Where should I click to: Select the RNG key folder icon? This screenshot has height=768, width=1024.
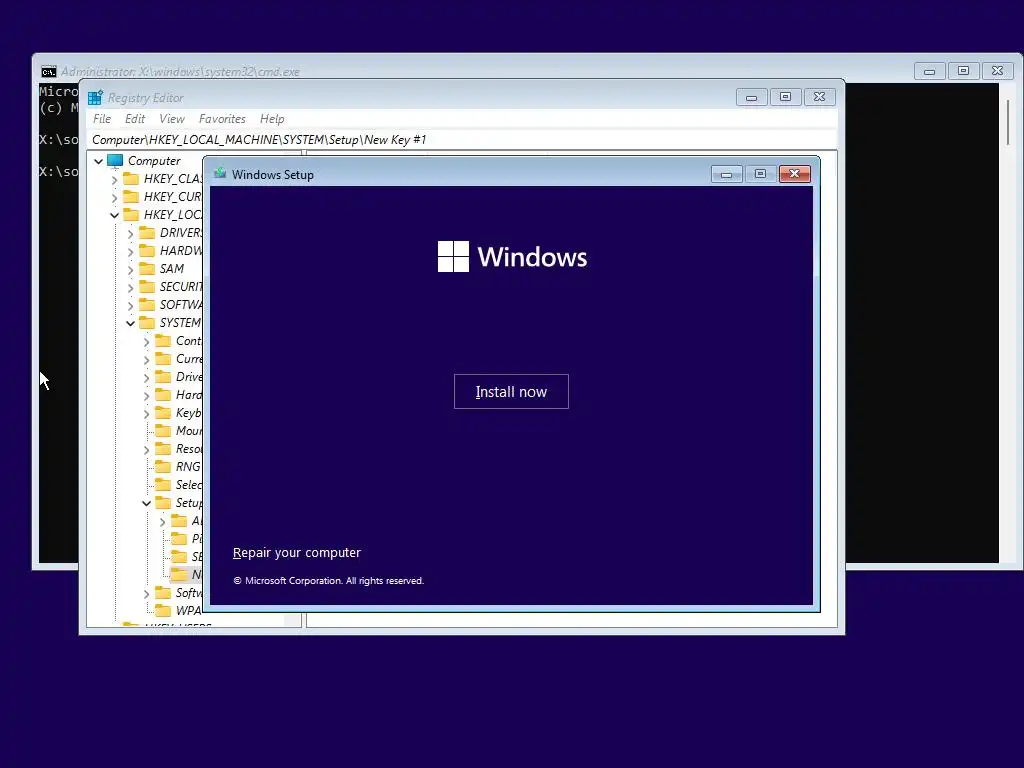[163, 466]
